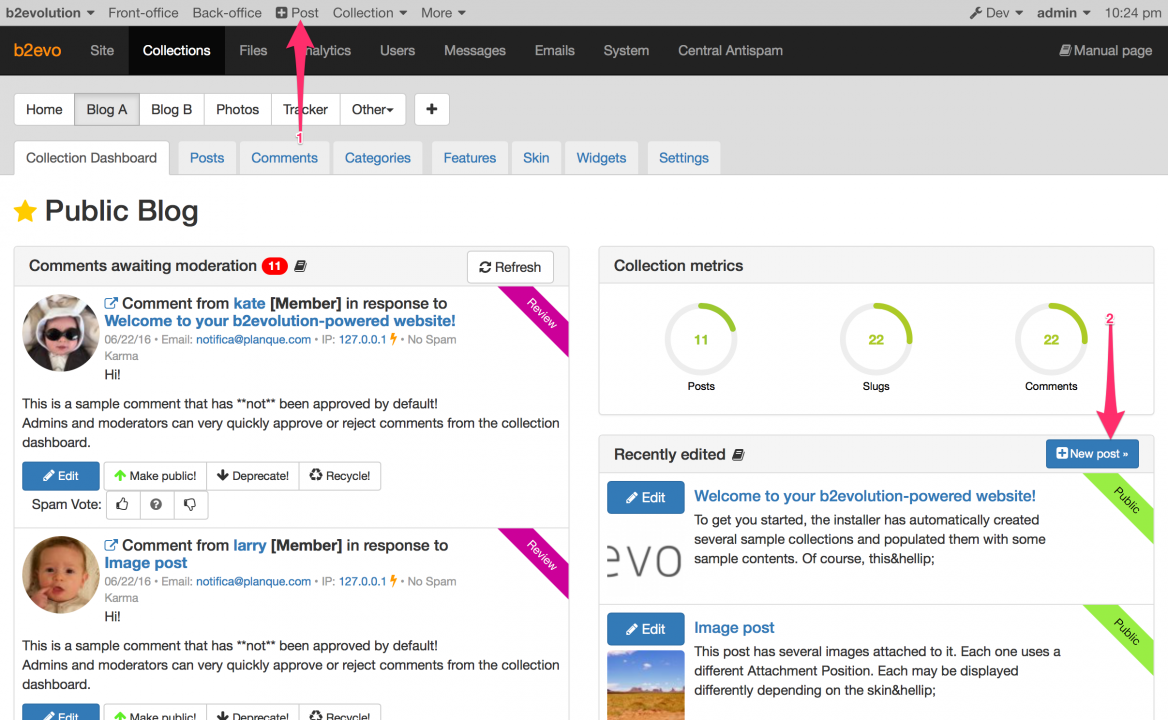Click lightning bolt icon in kate's comment
The height and width of the screenshot is (720, 1168).
(393, 339)
